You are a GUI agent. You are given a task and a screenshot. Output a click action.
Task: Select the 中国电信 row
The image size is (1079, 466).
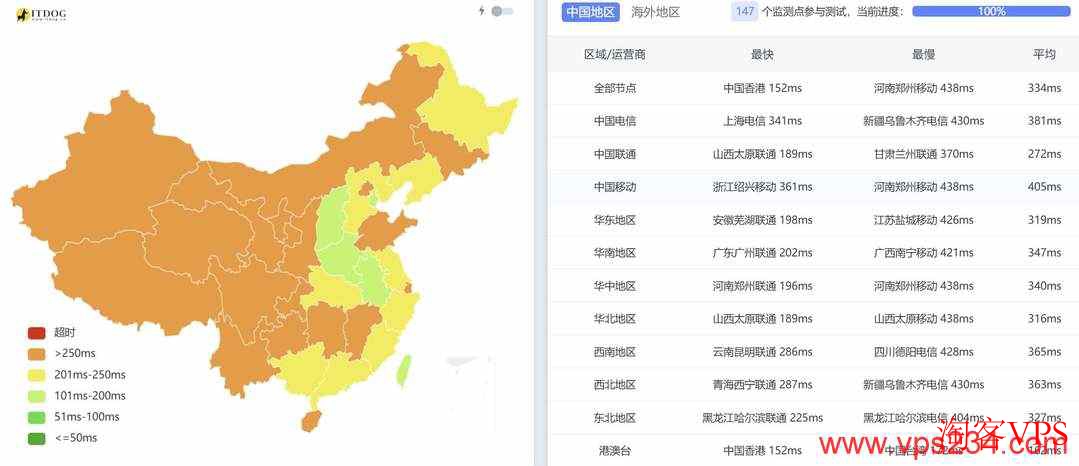(615, 121)
